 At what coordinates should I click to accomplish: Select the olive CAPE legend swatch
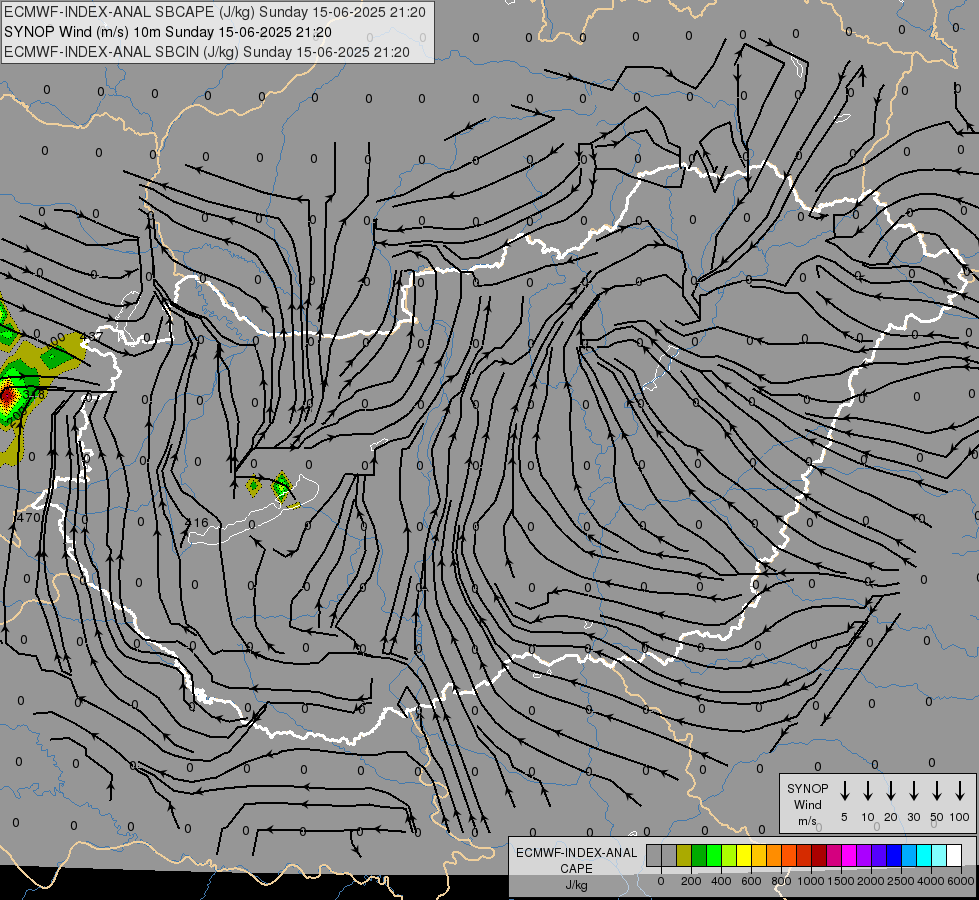coord(684,855)
